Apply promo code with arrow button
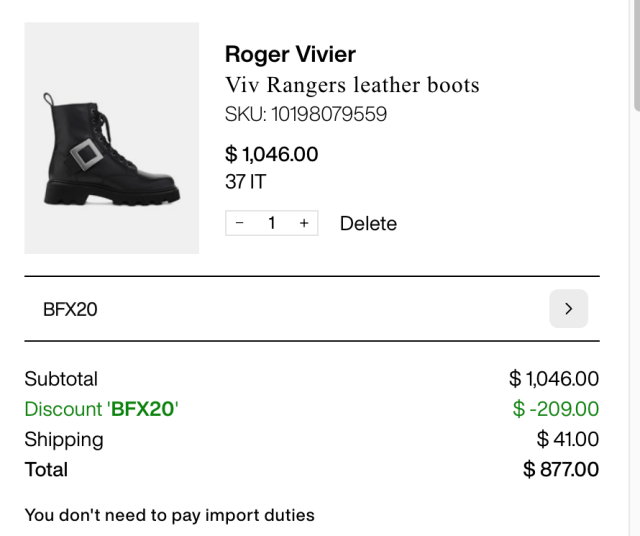Screen dimensions: 640x536 point(568,309)
